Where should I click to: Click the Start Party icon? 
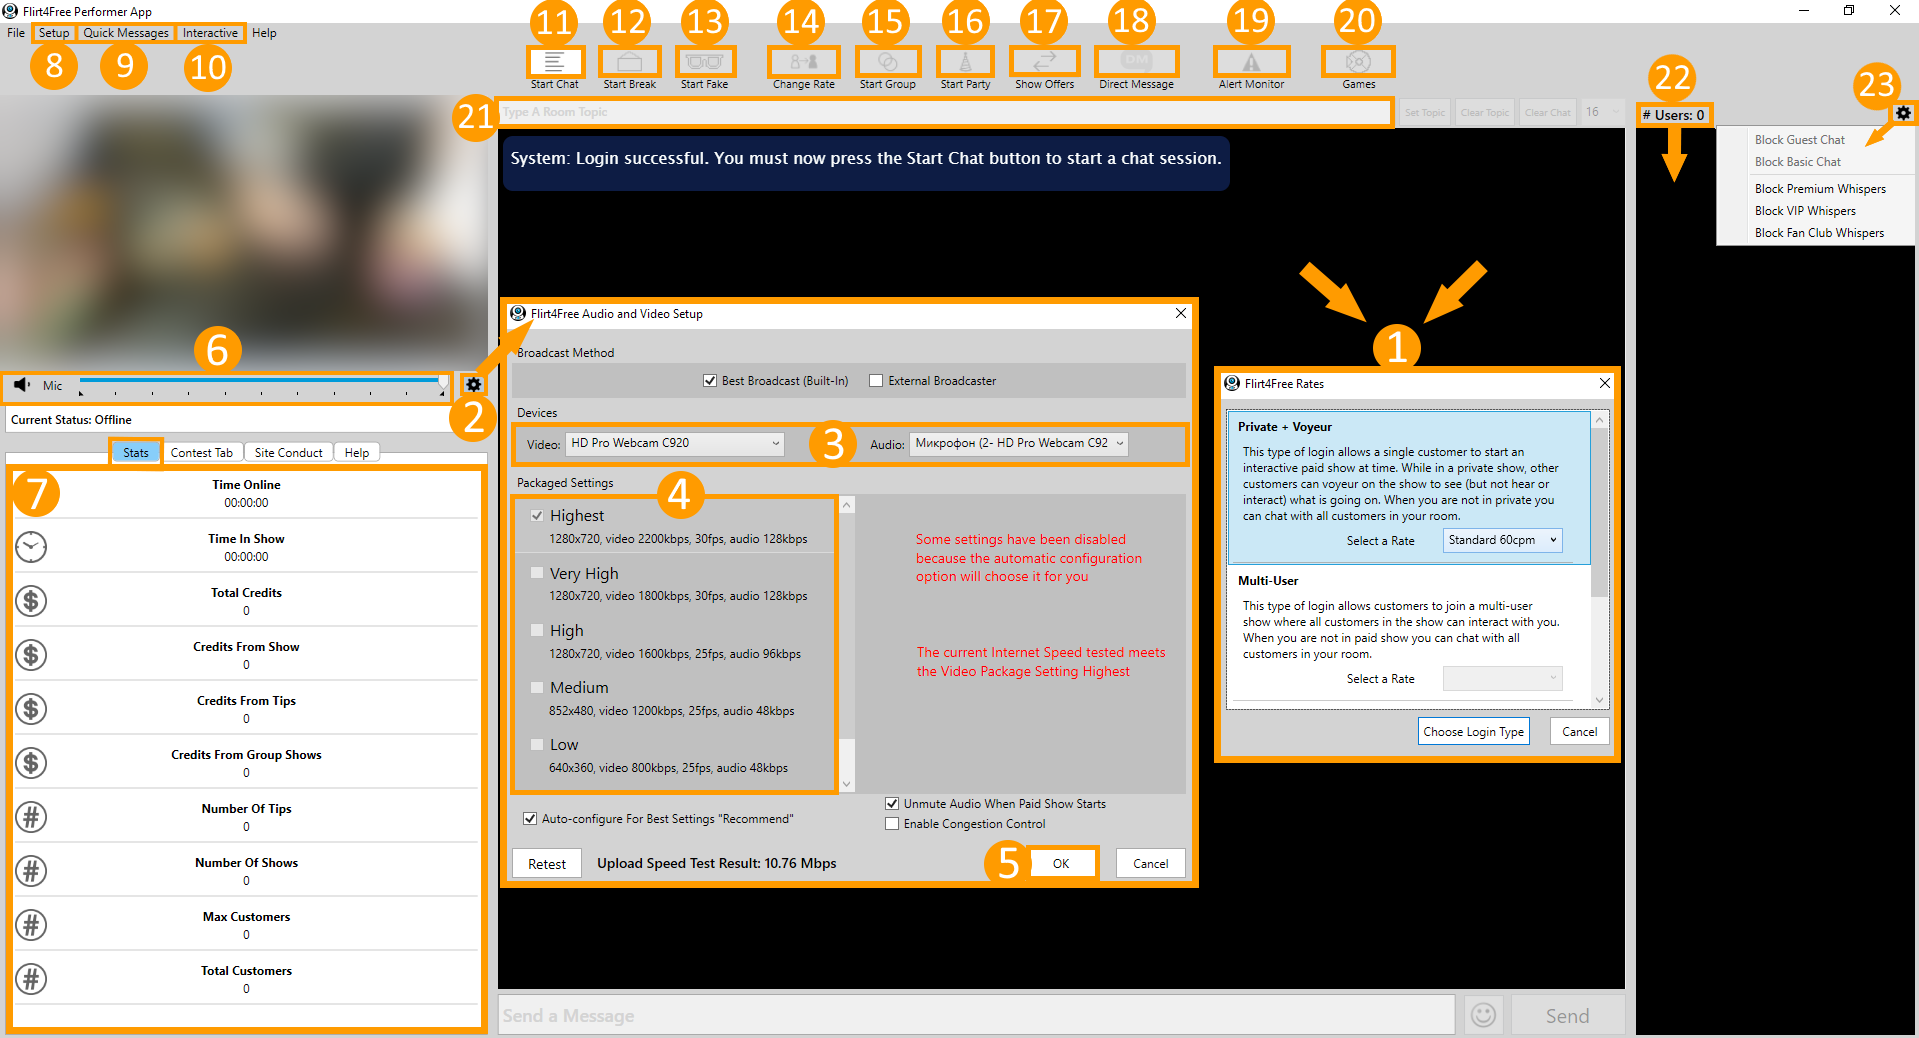965,62
